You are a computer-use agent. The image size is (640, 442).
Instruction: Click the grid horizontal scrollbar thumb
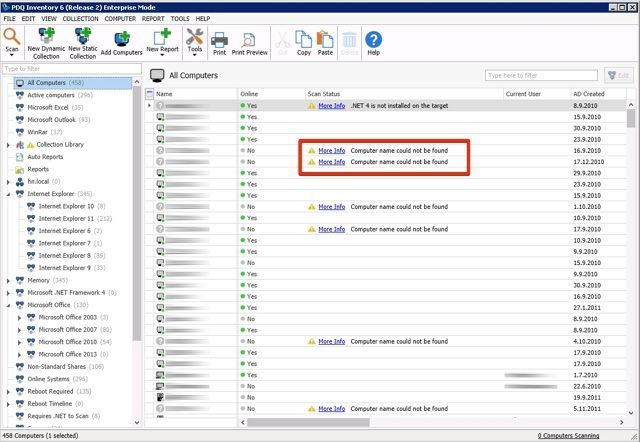[308, 422]
